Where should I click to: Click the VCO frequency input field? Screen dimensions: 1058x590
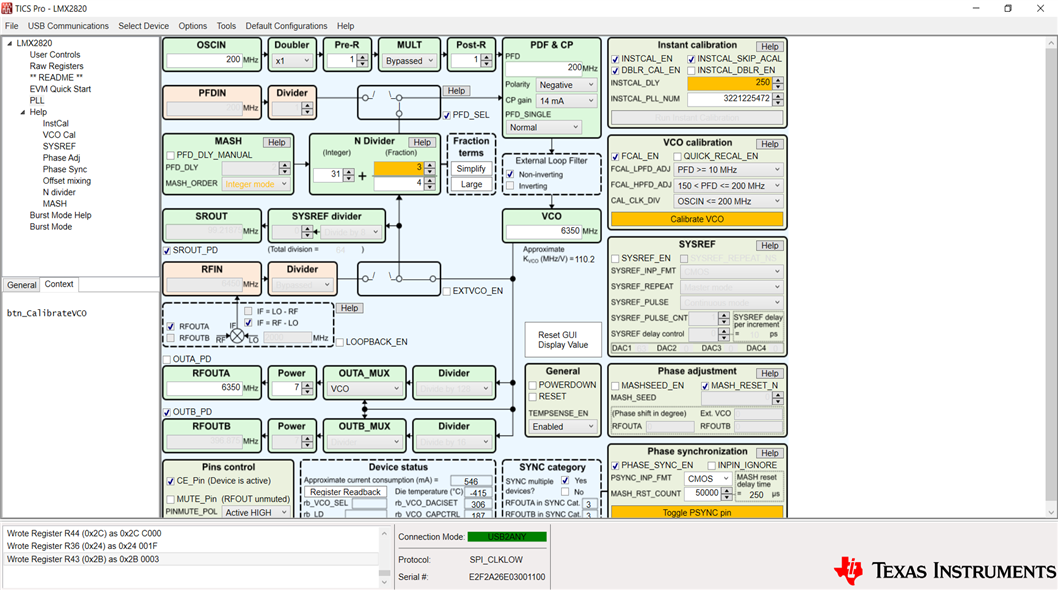tap(543, 231)
